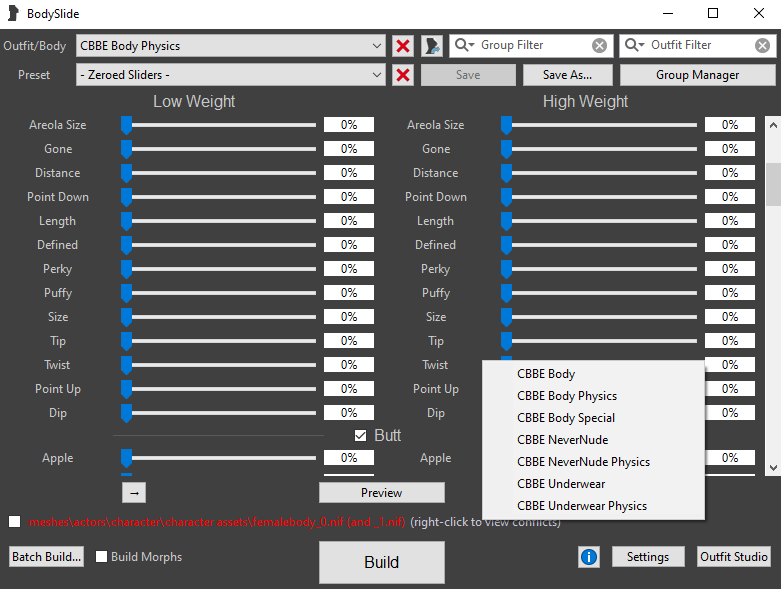Clear the Outfit Filter text
Viewport: 781px width, 589px height.
762,46
